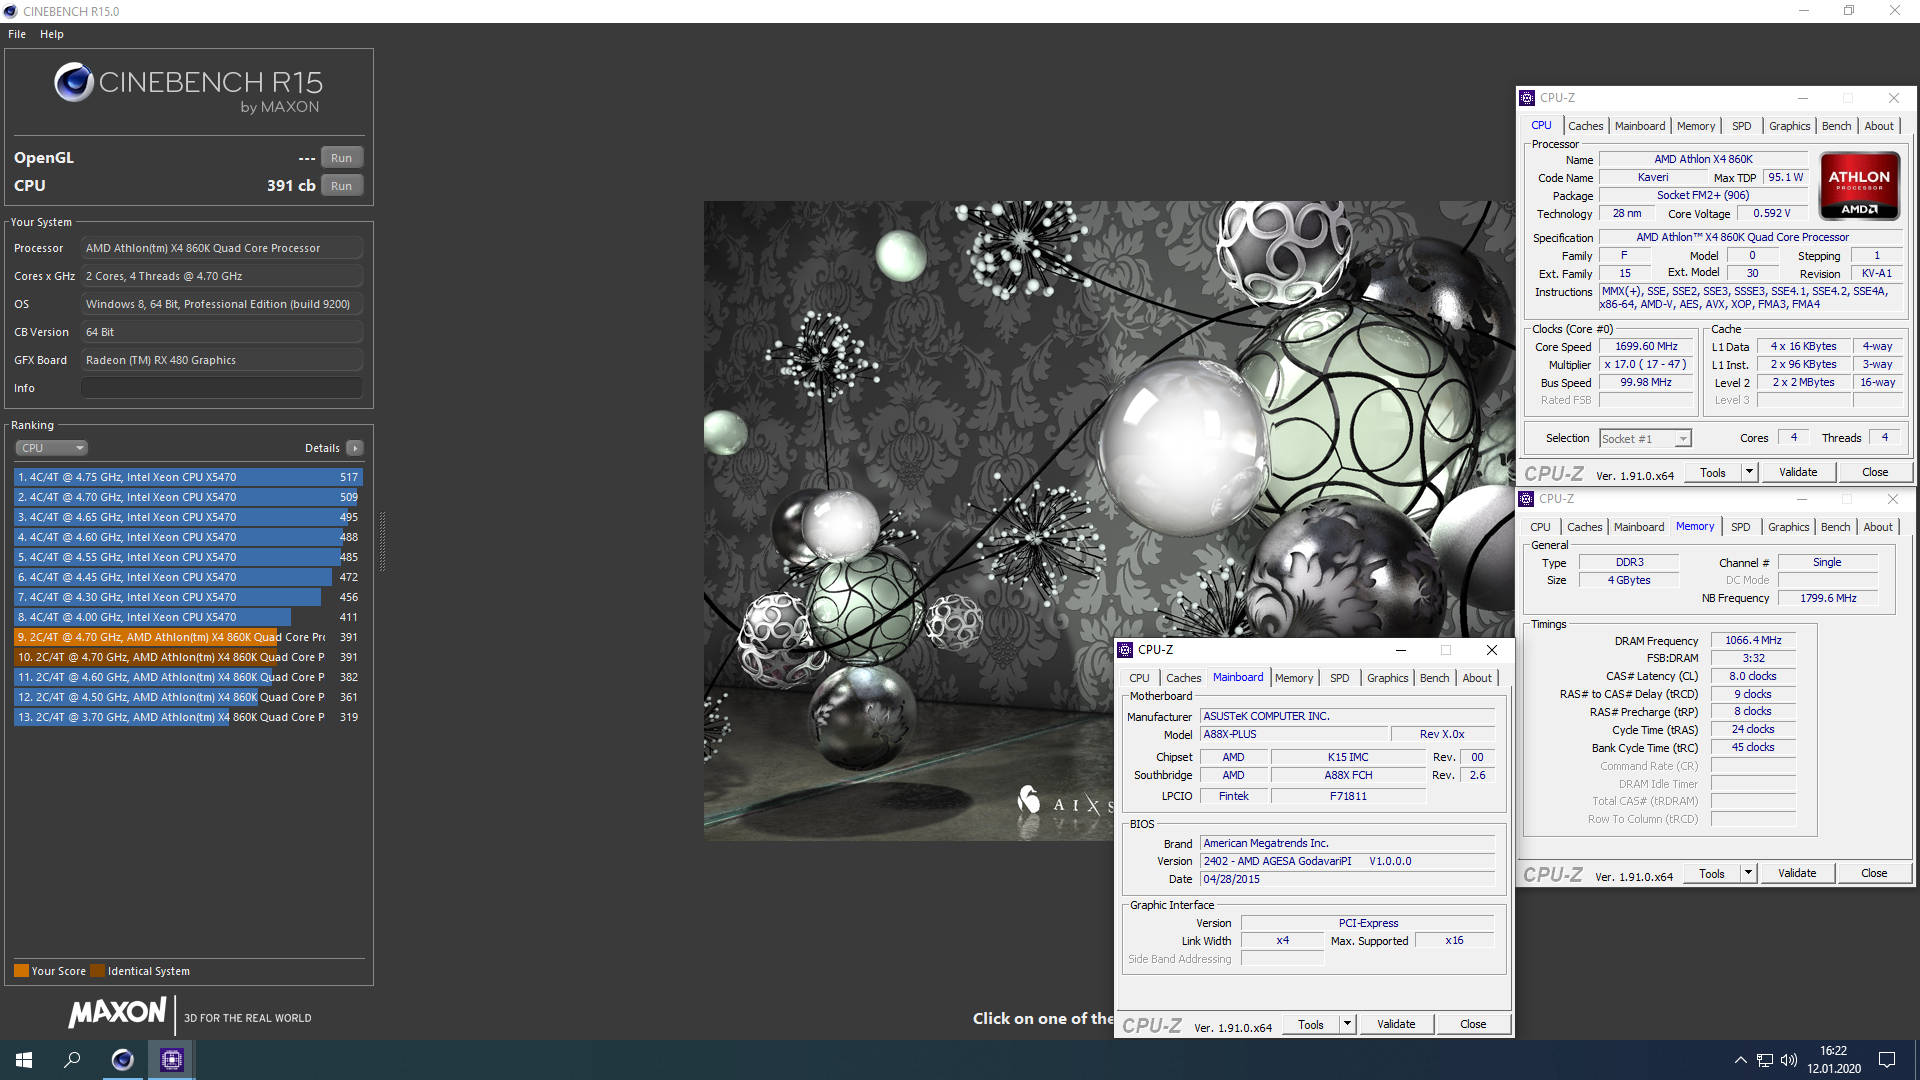Viewport: 1920px width, 1080px height.
Task: Click Validate in Memory CPU-Z window
Action: click(1797, 874)
